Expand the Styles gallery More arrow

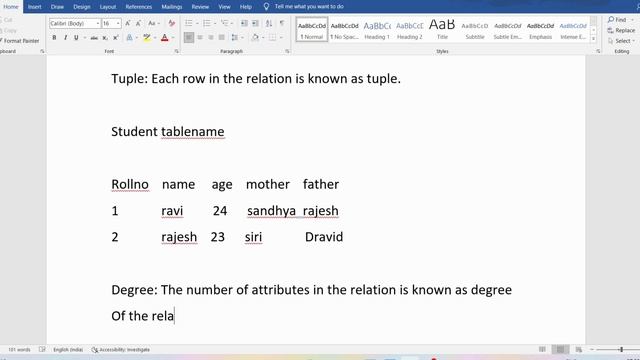(593, 39)
